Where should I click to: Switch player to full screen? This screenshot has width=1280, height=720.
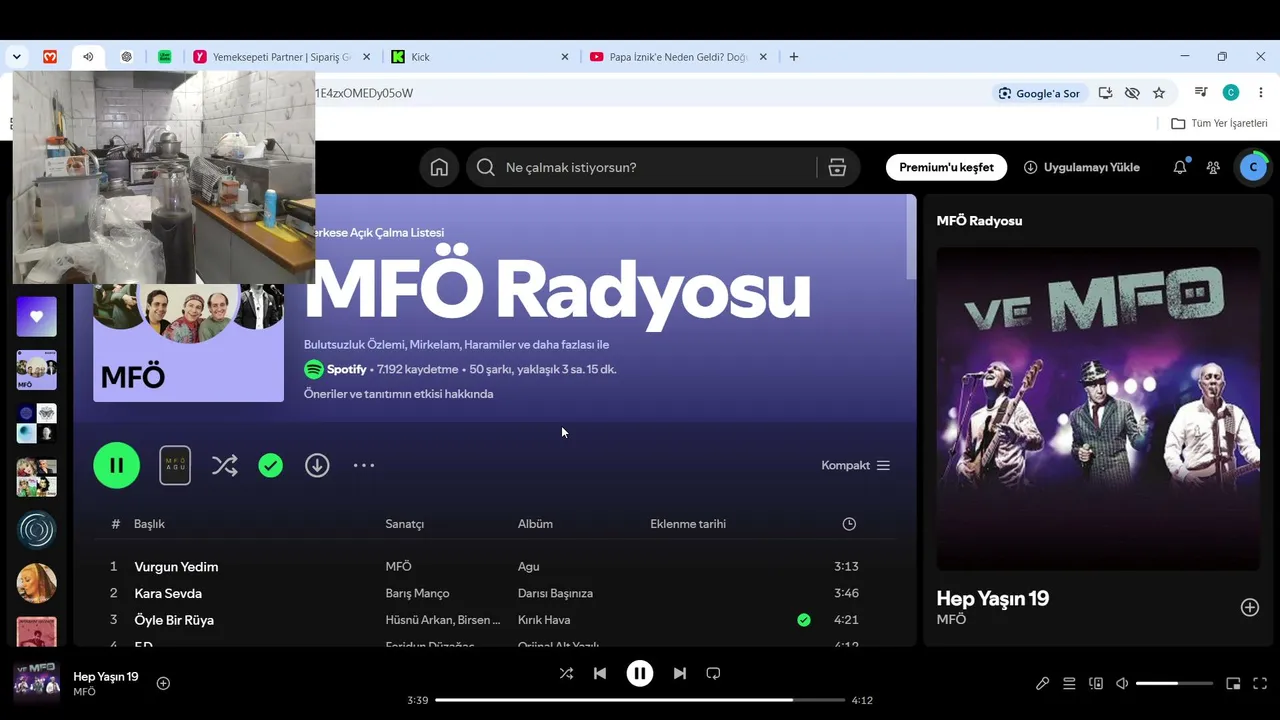(x=1260, y=683)
